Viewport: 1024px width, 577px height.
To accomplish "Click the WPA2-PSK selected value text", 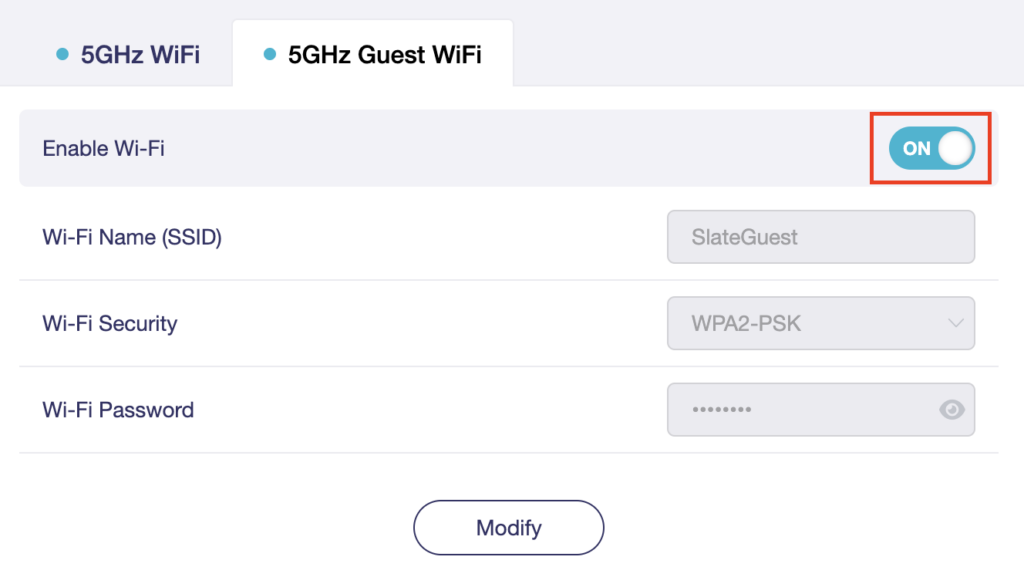I will point(746,323).
